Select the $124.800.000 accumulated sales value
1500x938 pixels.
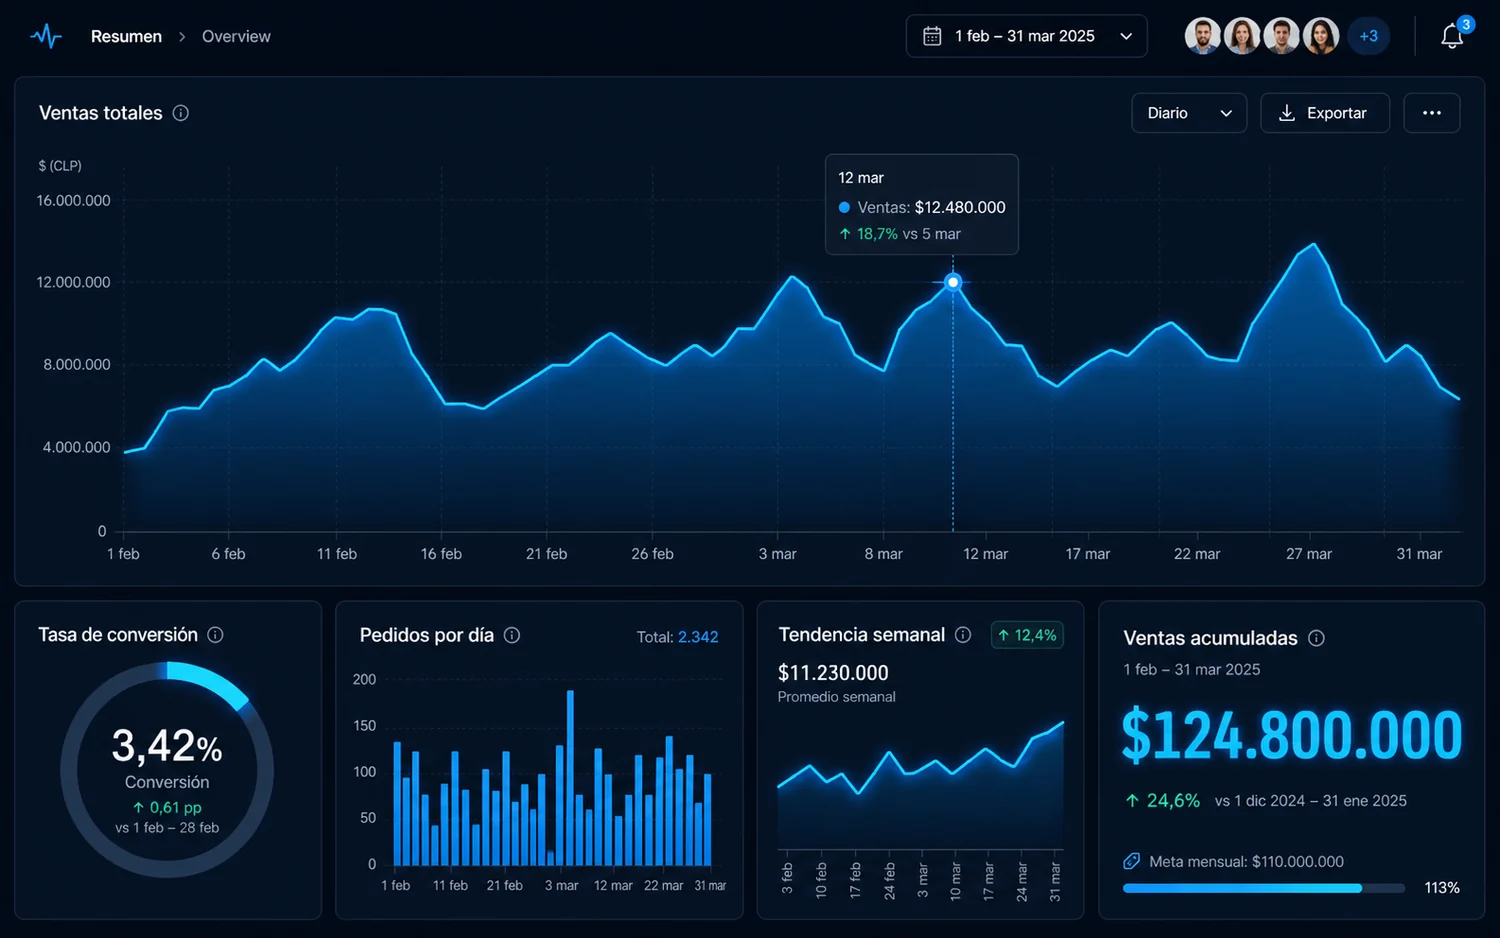(x=1291, y=736)
